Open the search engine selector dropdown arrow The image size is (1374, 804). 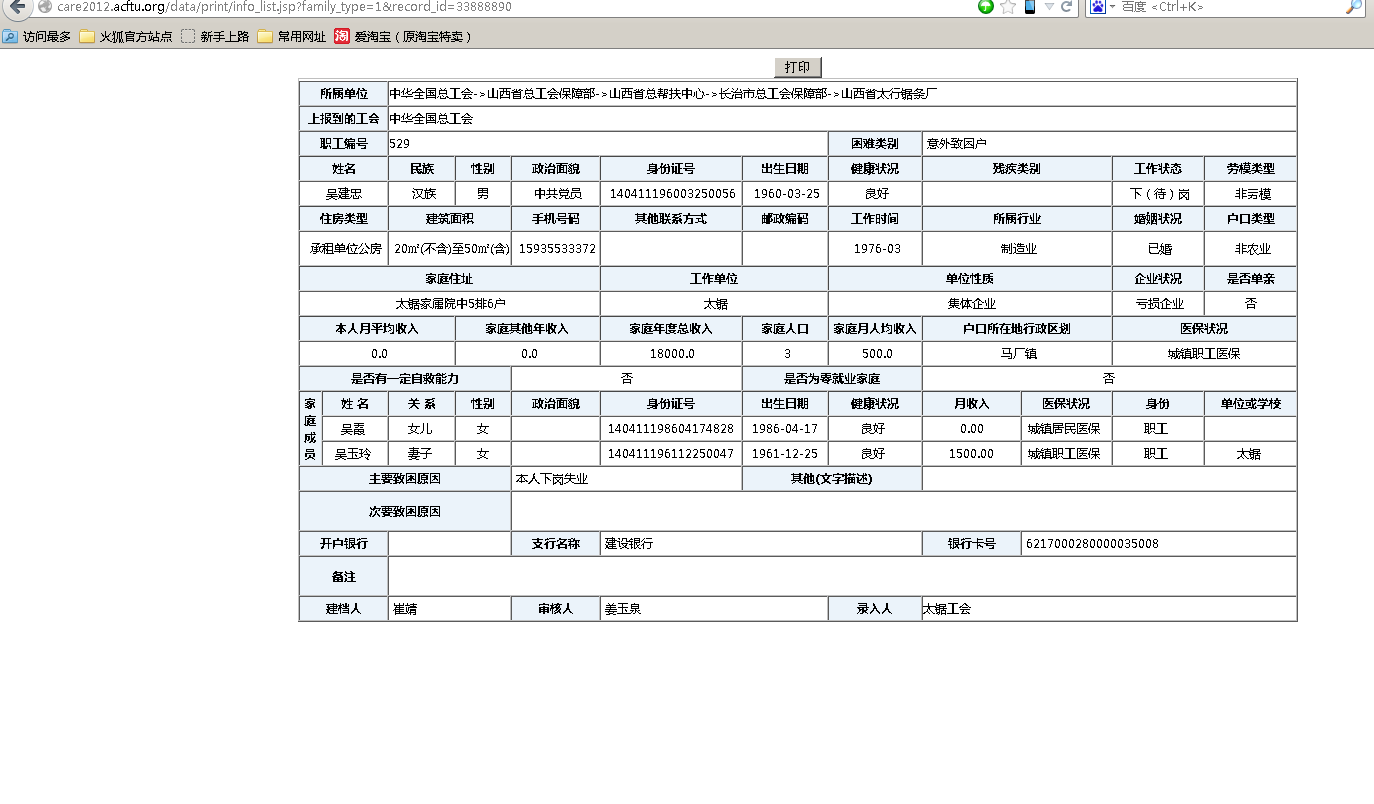(1112, 7)
